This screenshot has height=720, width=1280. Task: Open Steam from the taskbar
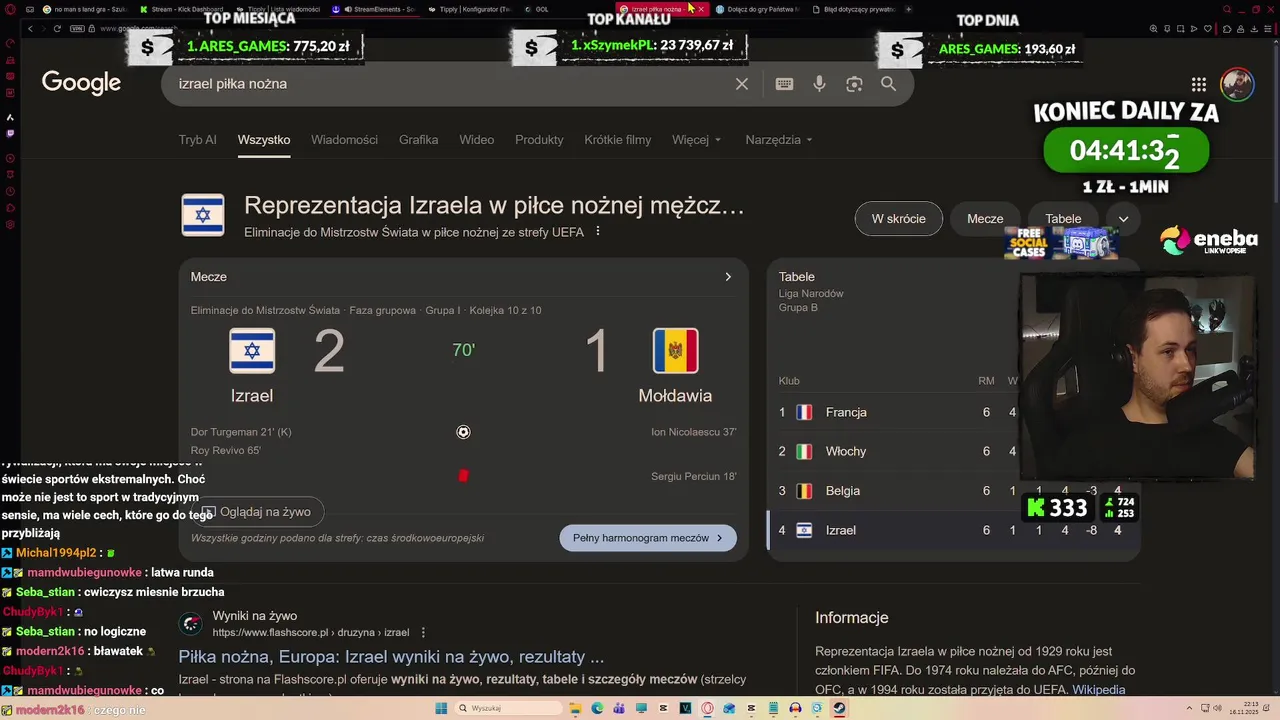click(839, 708)
